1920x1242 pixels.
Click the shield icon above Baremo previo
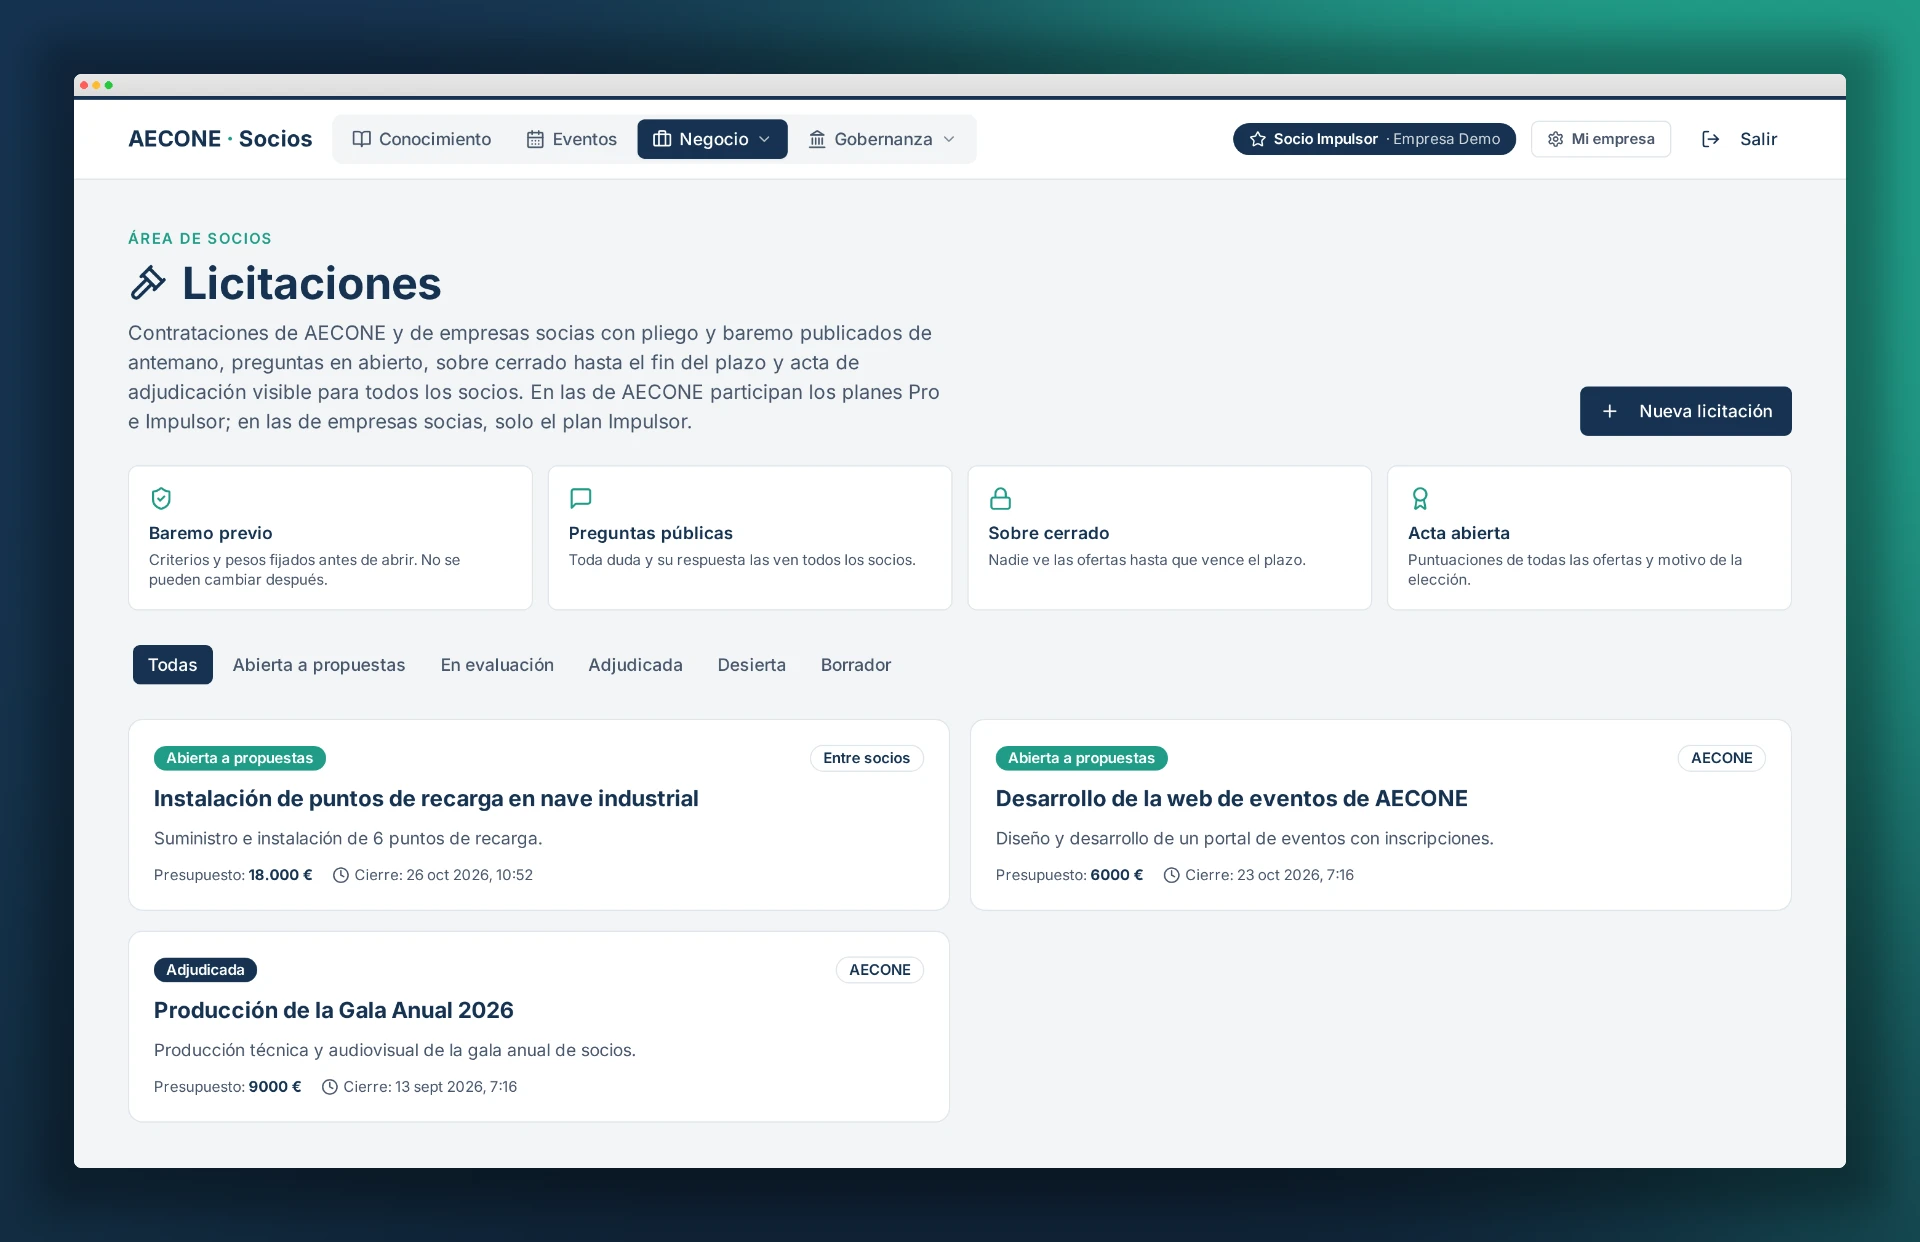pyautogui.click(x=160, y=498)
